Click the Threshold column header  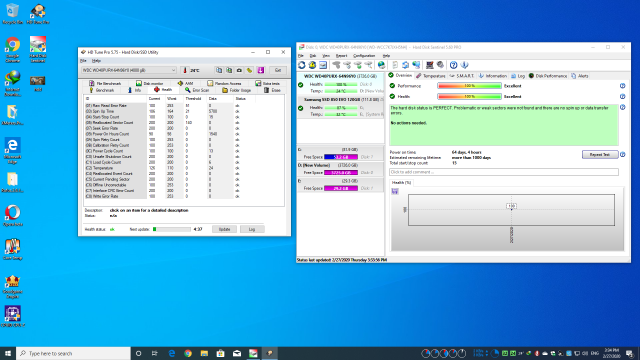click(x=195, y=99)
